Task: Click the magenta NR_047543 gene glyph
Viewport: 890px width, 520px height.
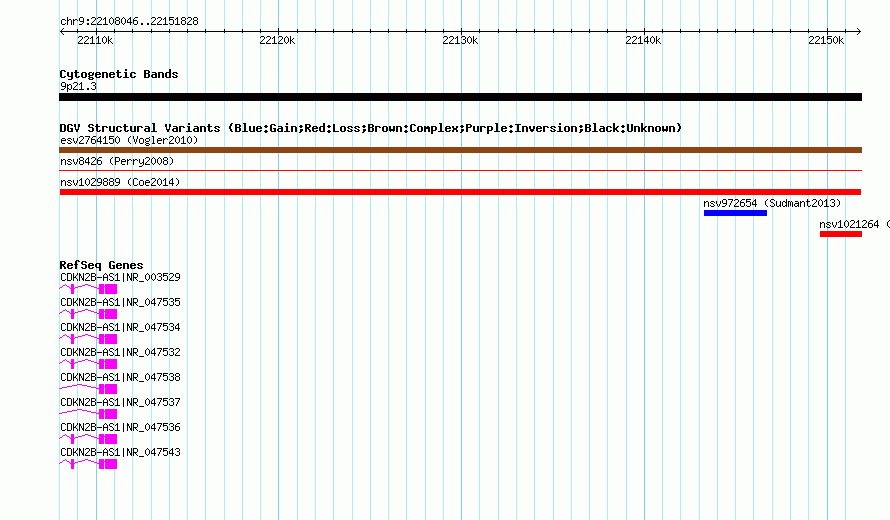Action: (88, 464)
